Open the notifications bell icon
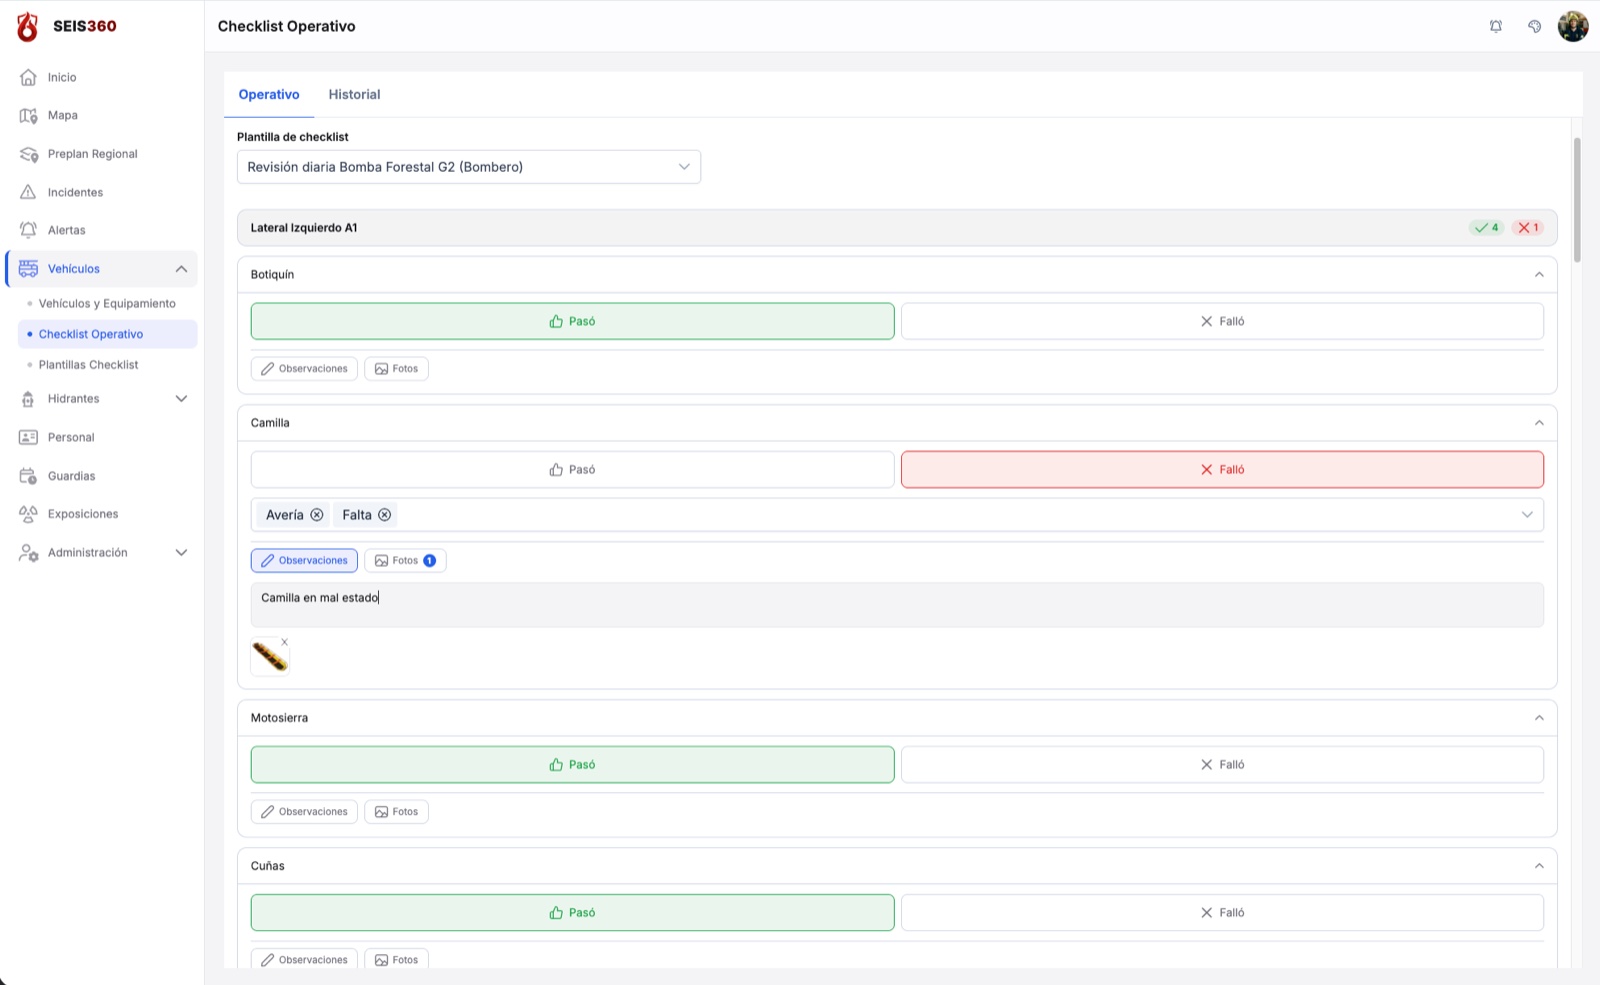 coord(1495,27)
